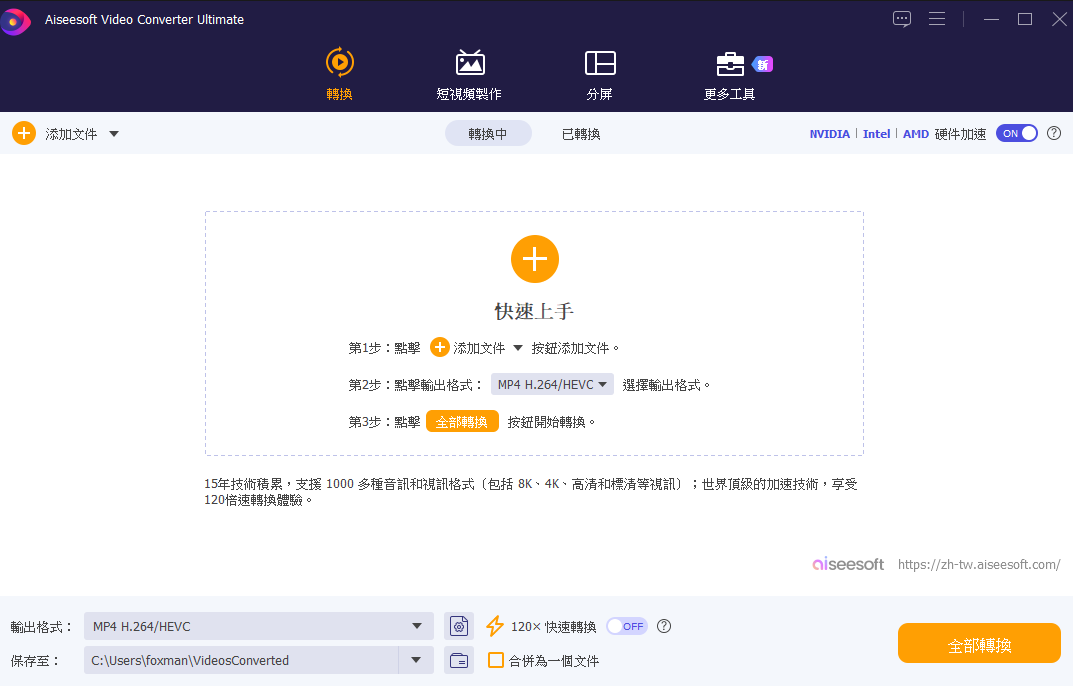This screenshot has width=1073, height=686.
Task: Expand the 添加文件 arrow in step 1
Action: pos(518,348)
